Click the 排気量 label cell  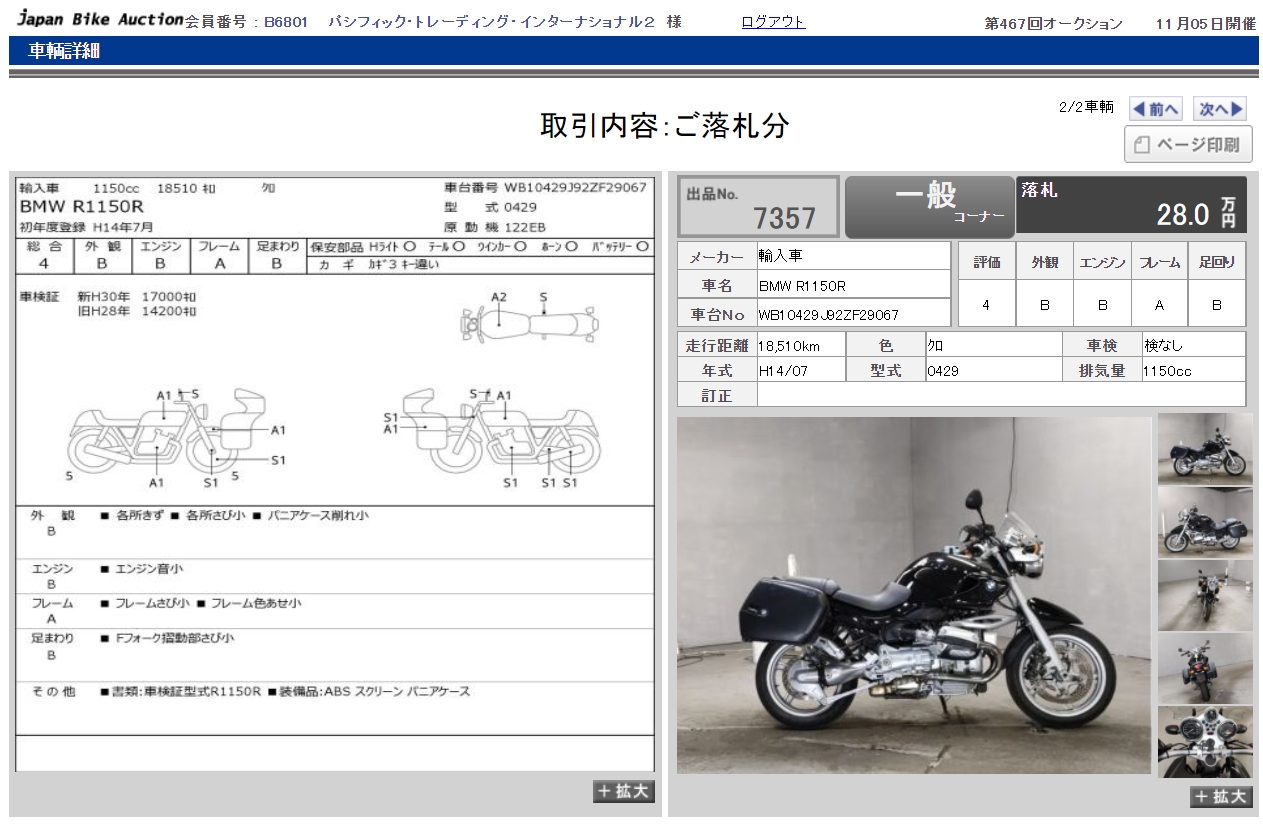pos(1102,371)
